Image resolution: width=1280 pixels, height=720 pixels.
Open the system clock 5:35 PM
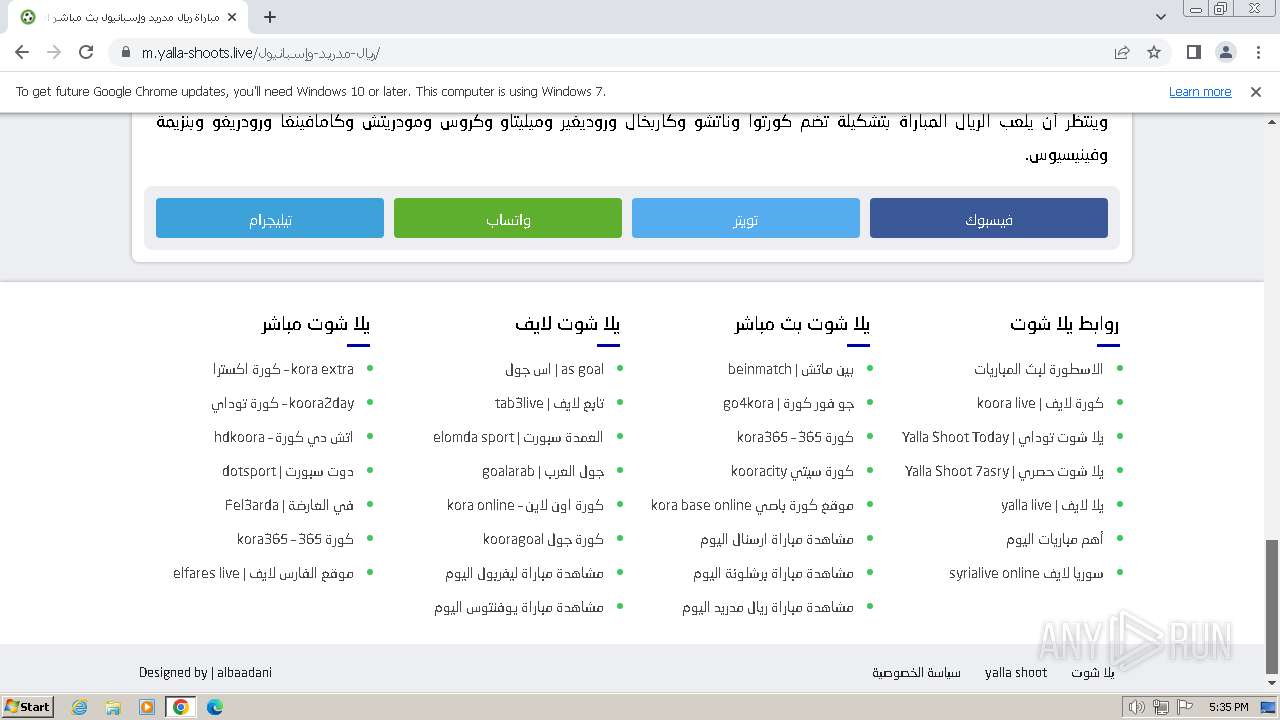[x=1228, y=707]
